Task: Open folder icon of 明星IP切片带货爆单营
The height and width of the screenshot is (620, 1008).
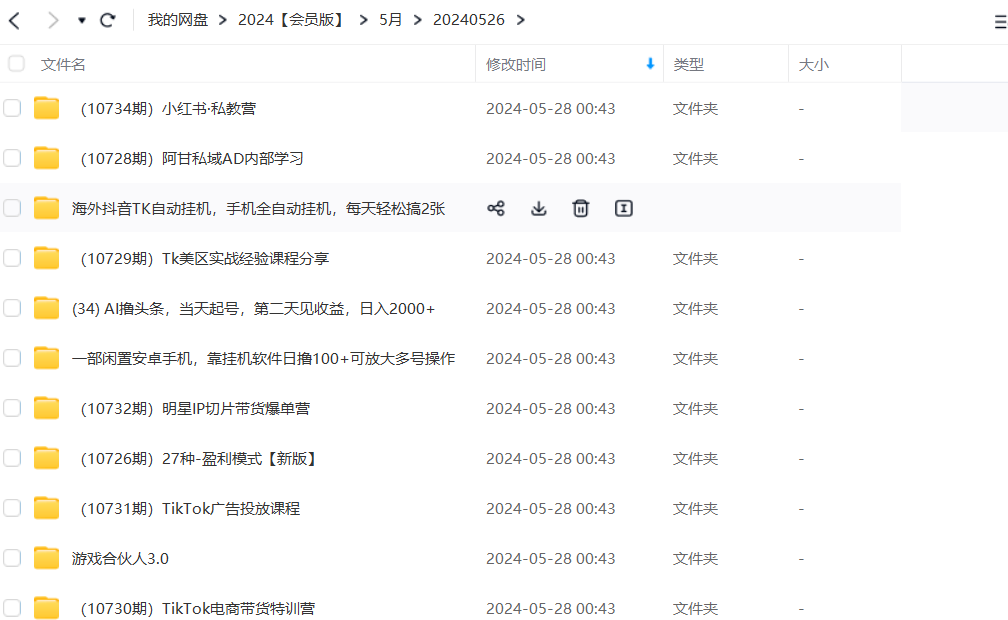Action: click(x=46, y=408)
